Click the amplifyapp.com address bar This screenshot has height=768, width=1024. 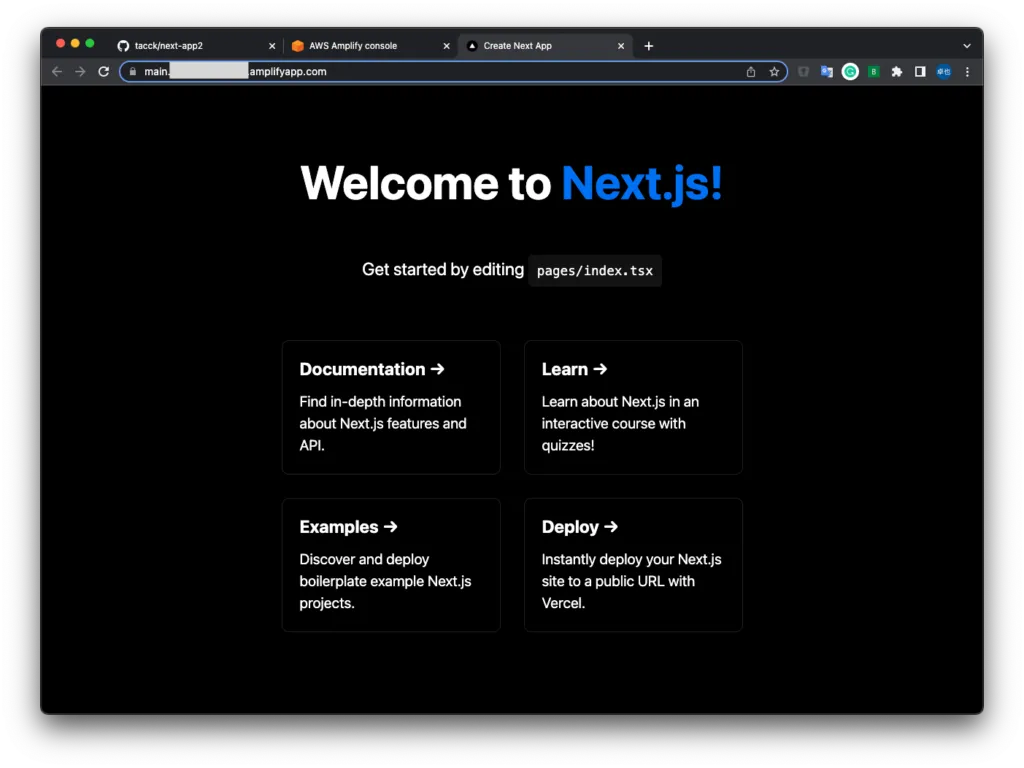(450, 72)
